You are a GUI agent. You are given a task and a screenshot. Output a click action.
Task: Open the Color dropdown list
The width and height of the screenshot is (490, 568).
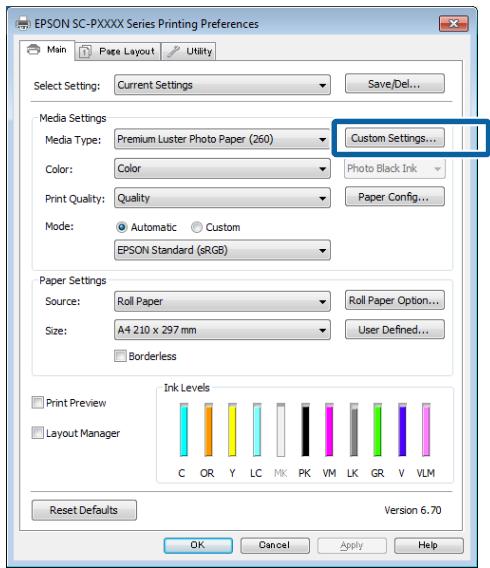(222, 168)
